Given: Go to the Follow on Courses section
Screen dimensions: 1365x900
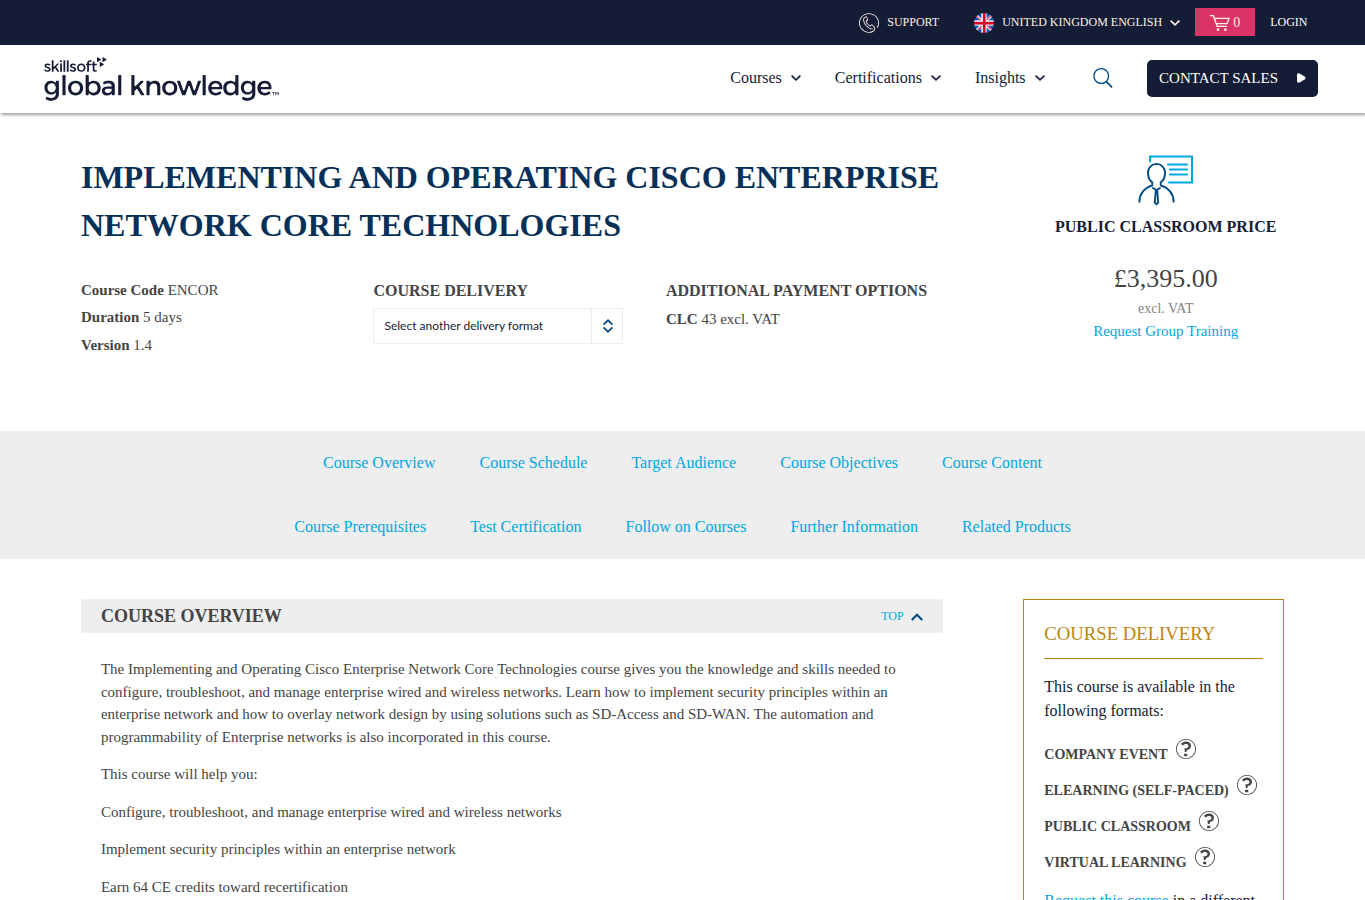Looking at the screenshot, I should [x=686, y=527].
